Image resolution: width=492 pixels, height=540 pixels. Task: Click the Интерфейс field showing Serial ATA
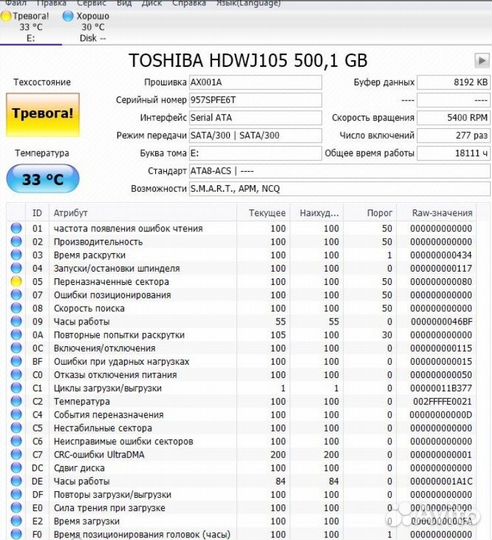coord(255,118)
